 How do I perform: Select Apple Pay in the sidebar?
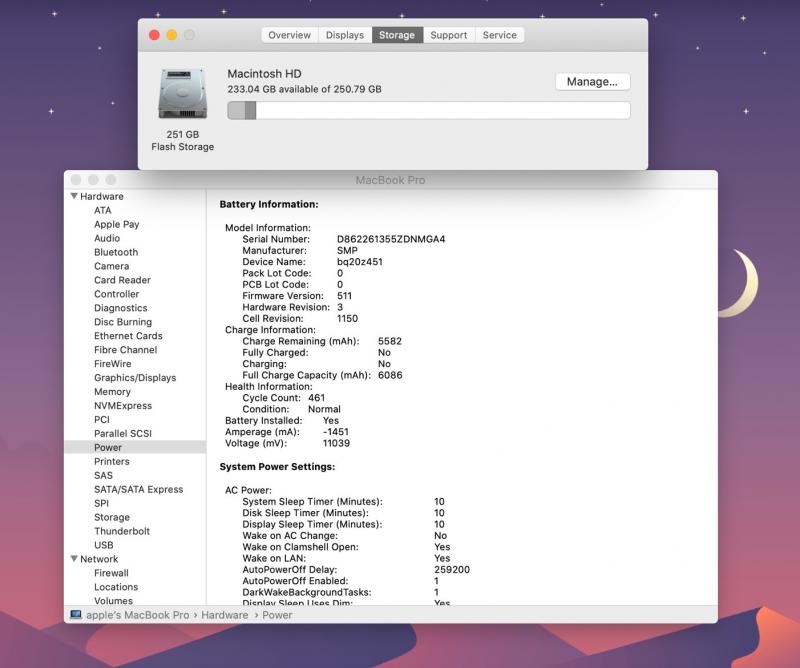coord(117,224)
